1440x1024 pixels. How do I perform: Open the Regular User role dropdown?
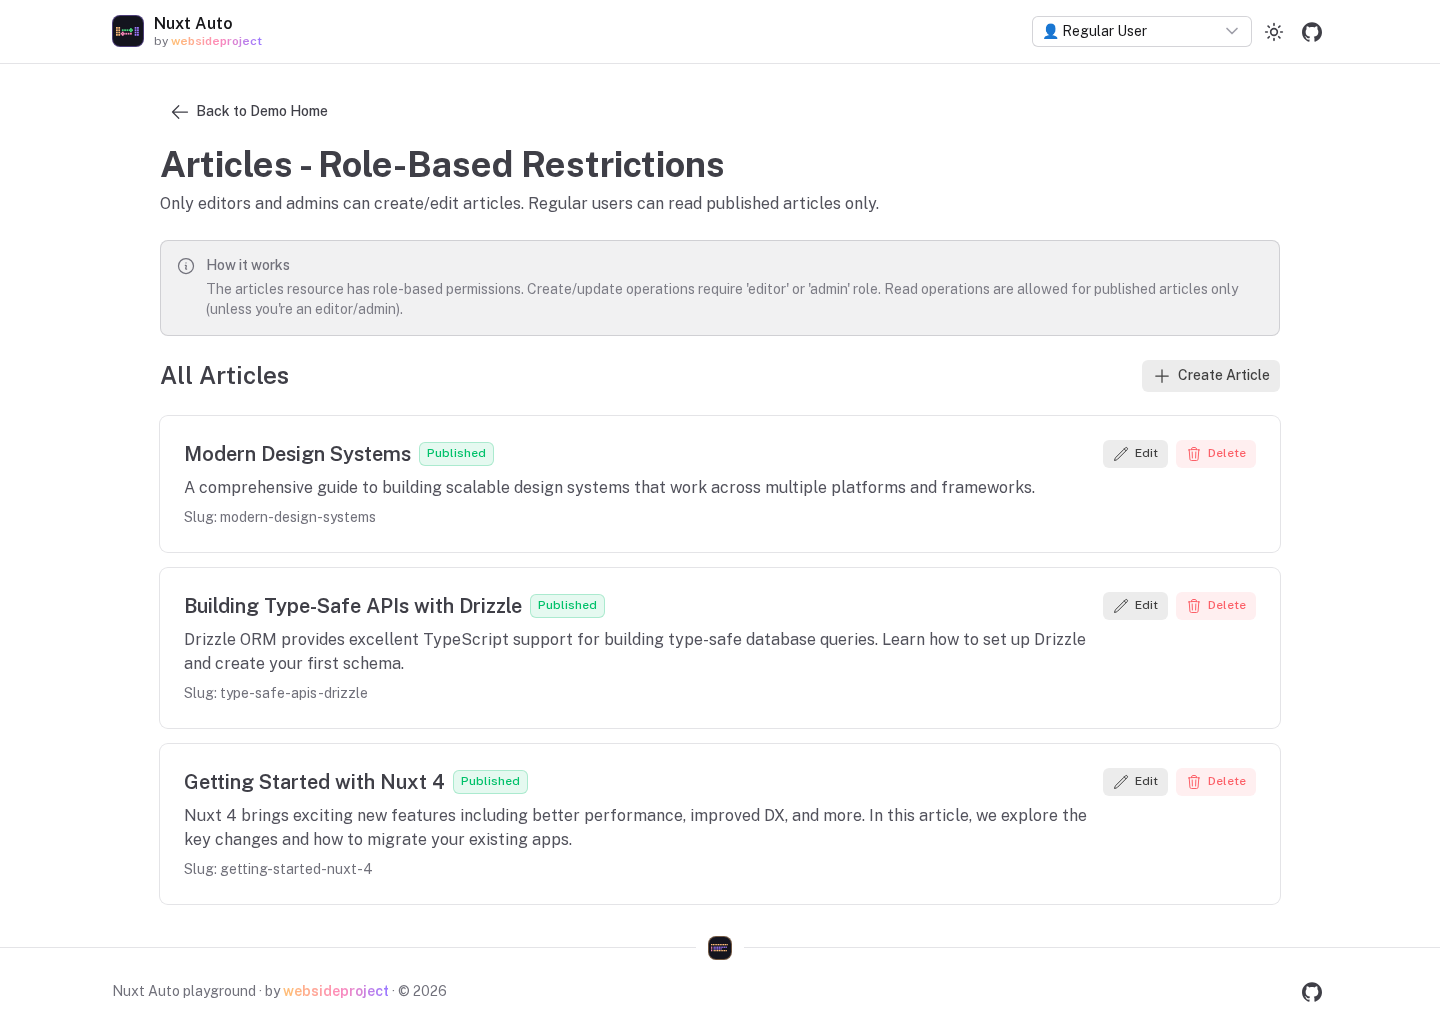tap(1142, 31)
